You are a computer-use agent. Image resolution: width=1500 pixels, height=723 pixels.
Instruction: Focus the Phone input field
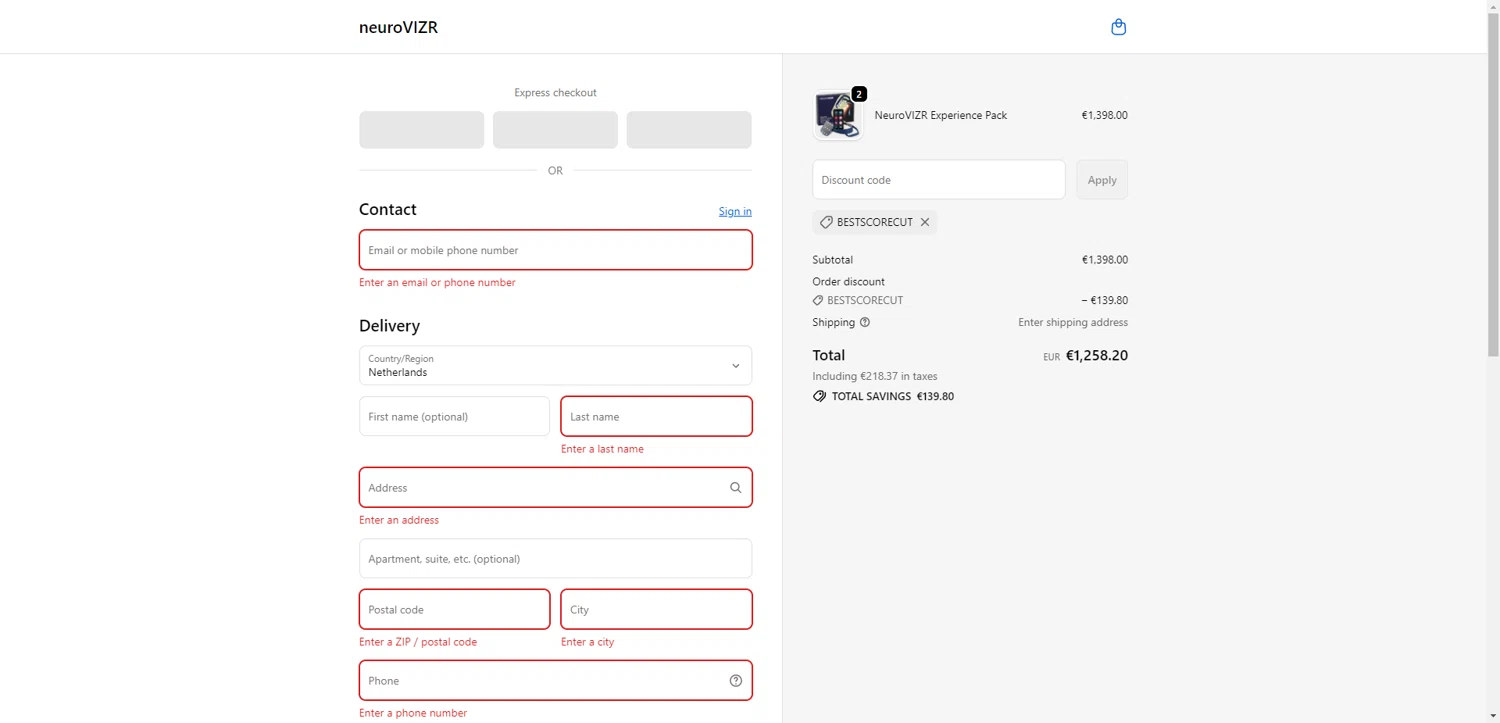click(x=555, y=681)
